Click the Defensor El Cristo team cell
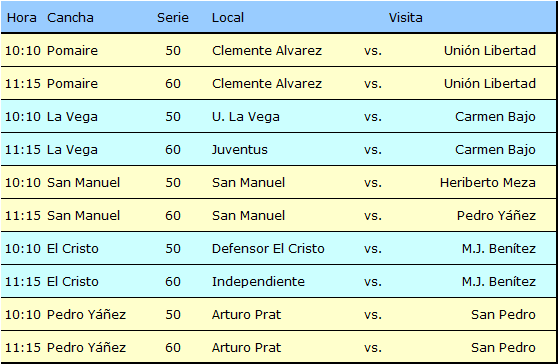 [268, 248]
